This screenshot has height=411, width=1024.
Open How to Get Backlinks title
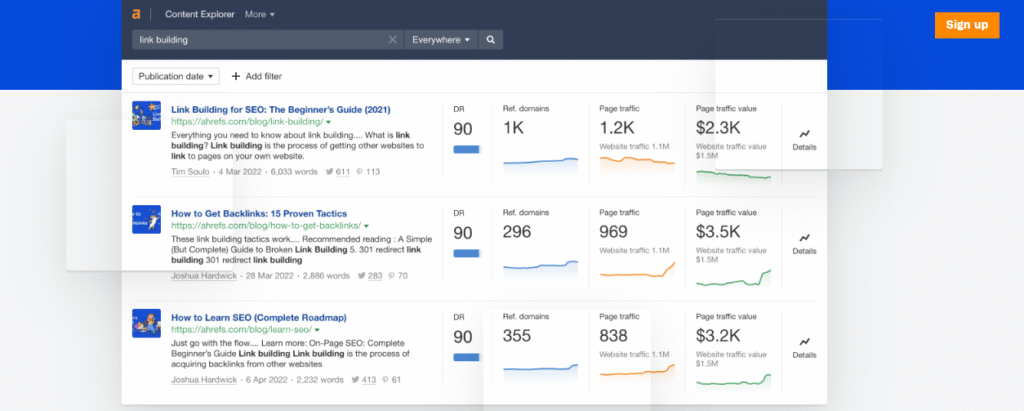coord(259,214)
